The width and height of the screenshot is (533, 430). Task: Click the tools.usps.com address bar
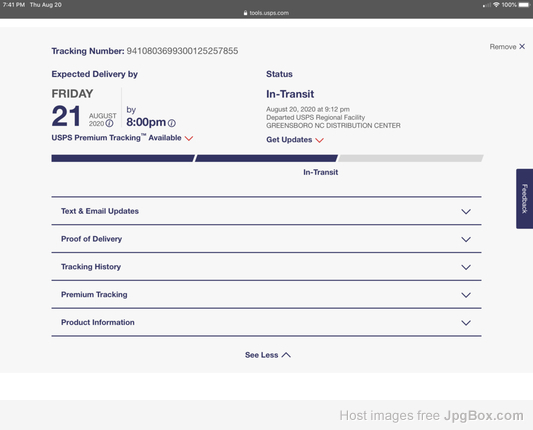click(x=266, y=13)
